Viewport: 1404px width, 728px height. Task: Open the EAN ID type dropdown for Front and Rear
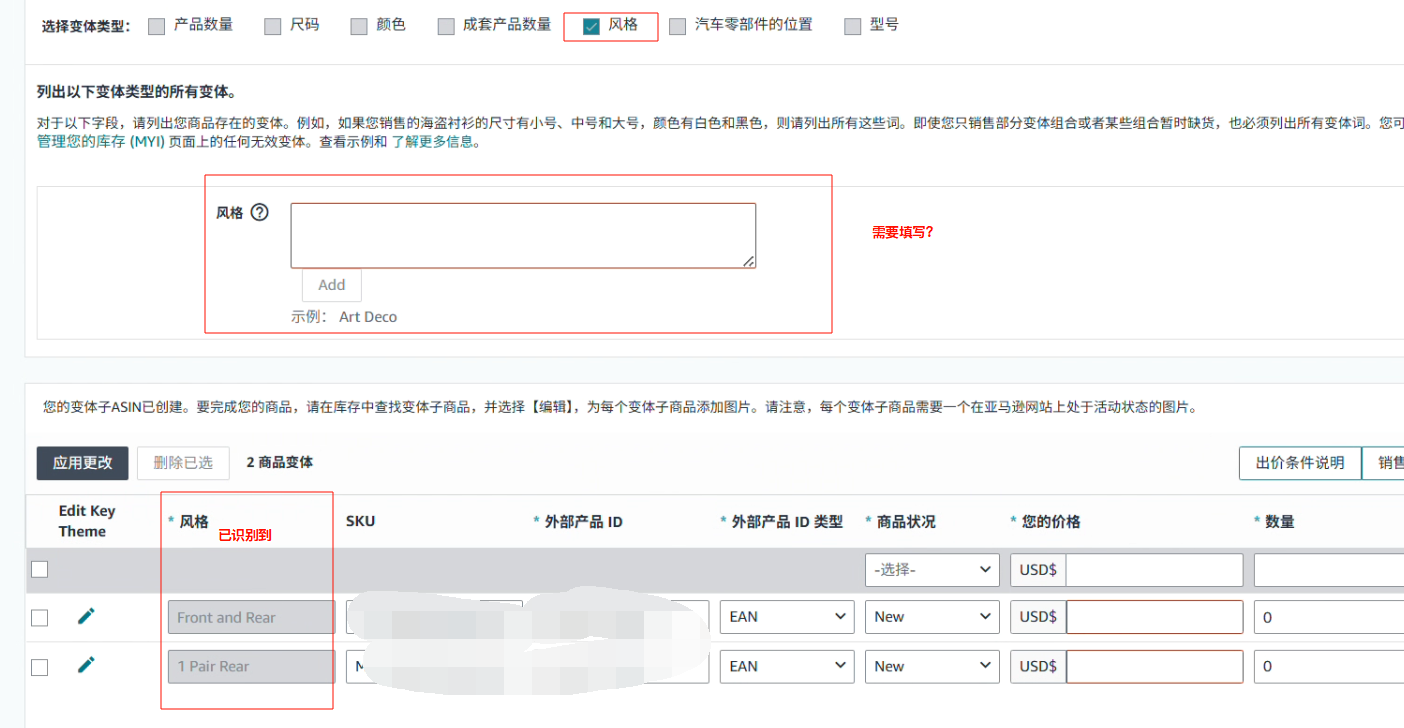coord(786,617)
